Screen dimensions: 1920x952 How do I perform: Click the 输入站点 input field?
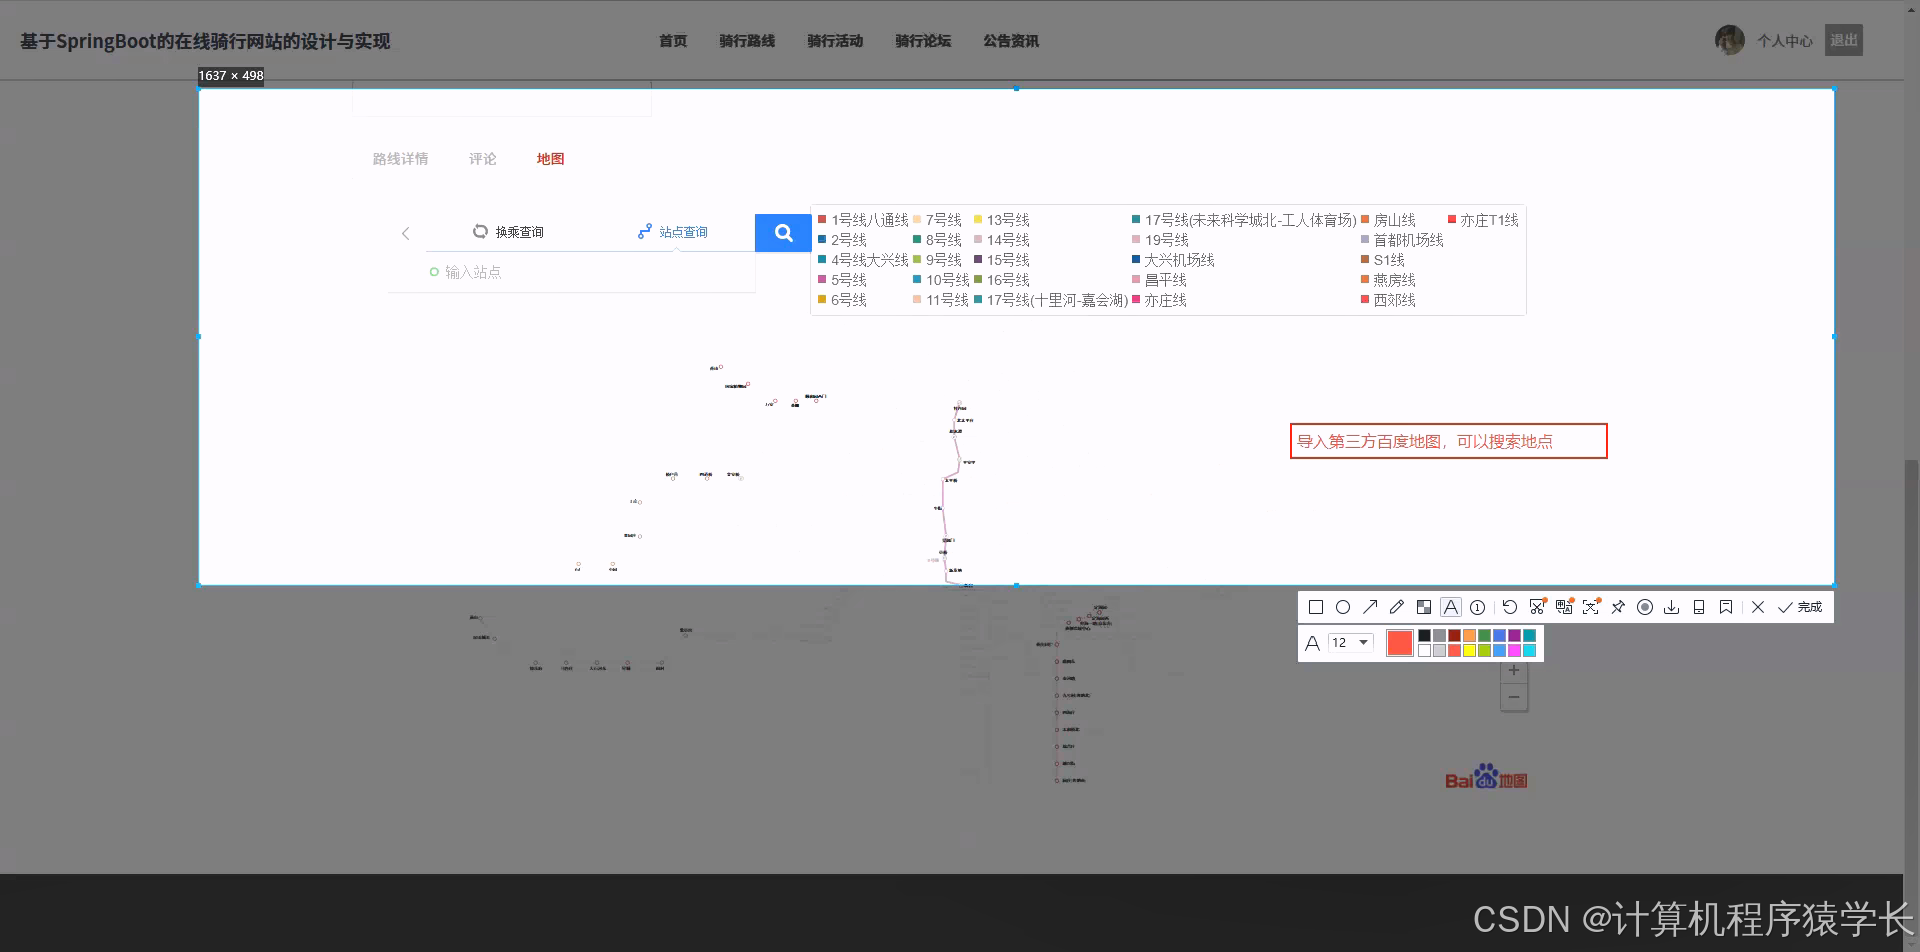pos(476,271)
